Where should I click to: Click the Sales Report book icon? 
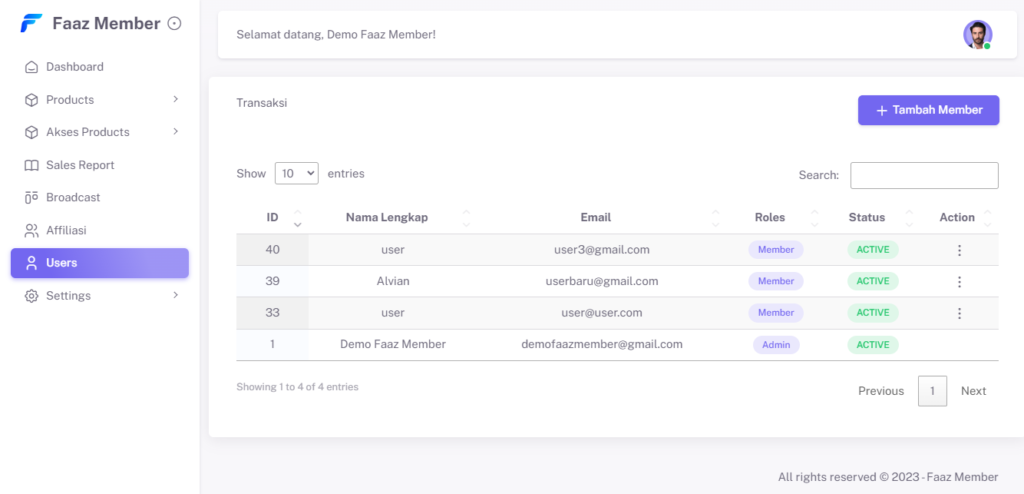point(31,165)
